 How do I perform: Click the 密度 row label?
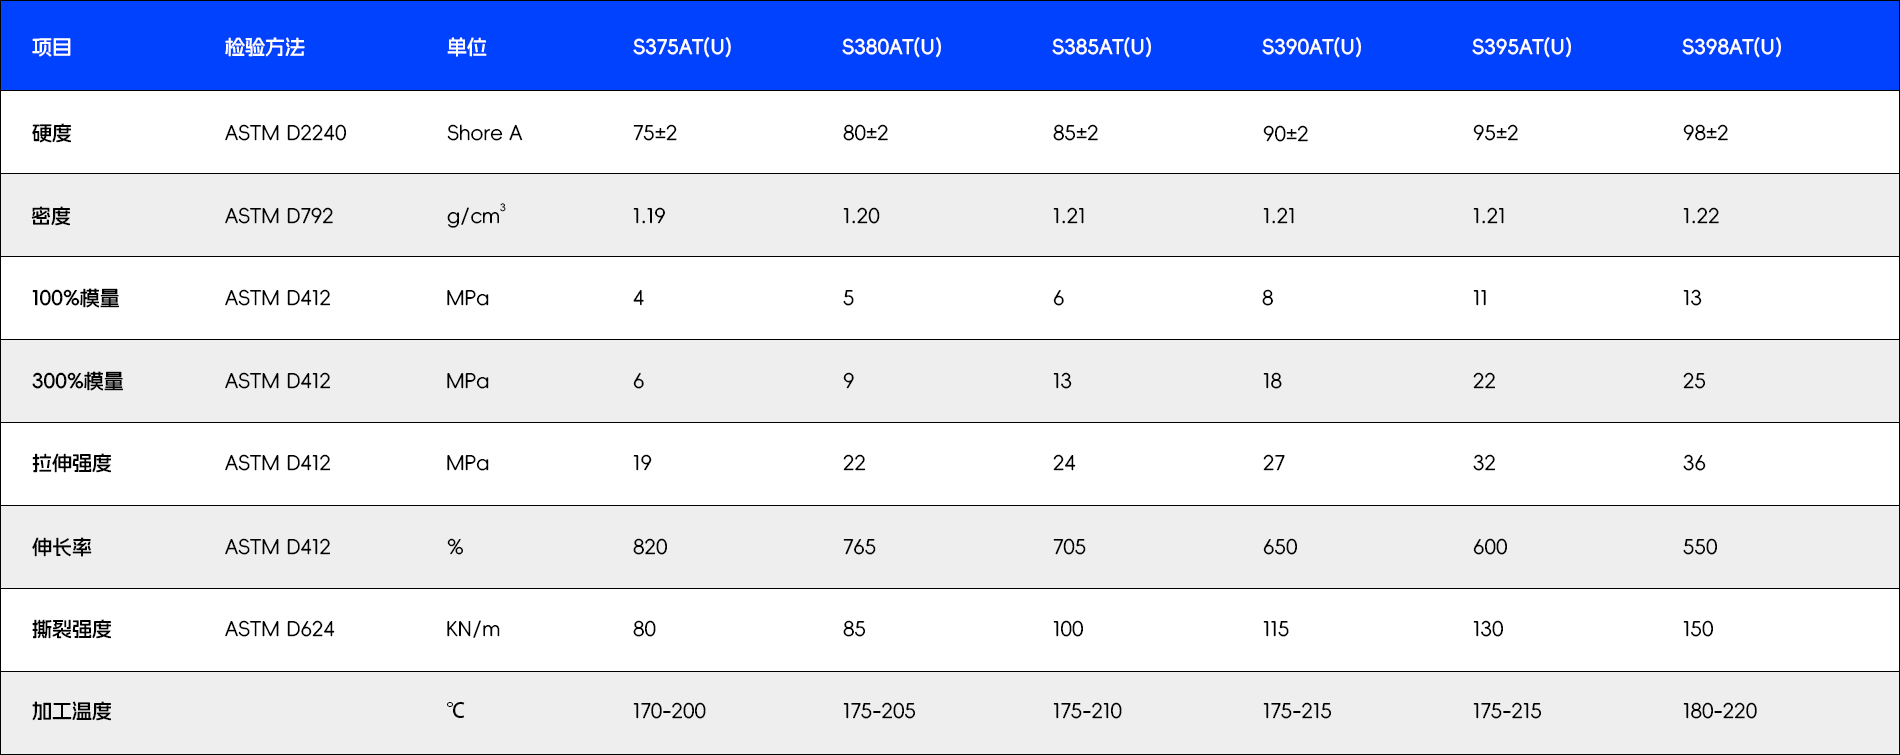pyautogui.click(x=52, y=216)
